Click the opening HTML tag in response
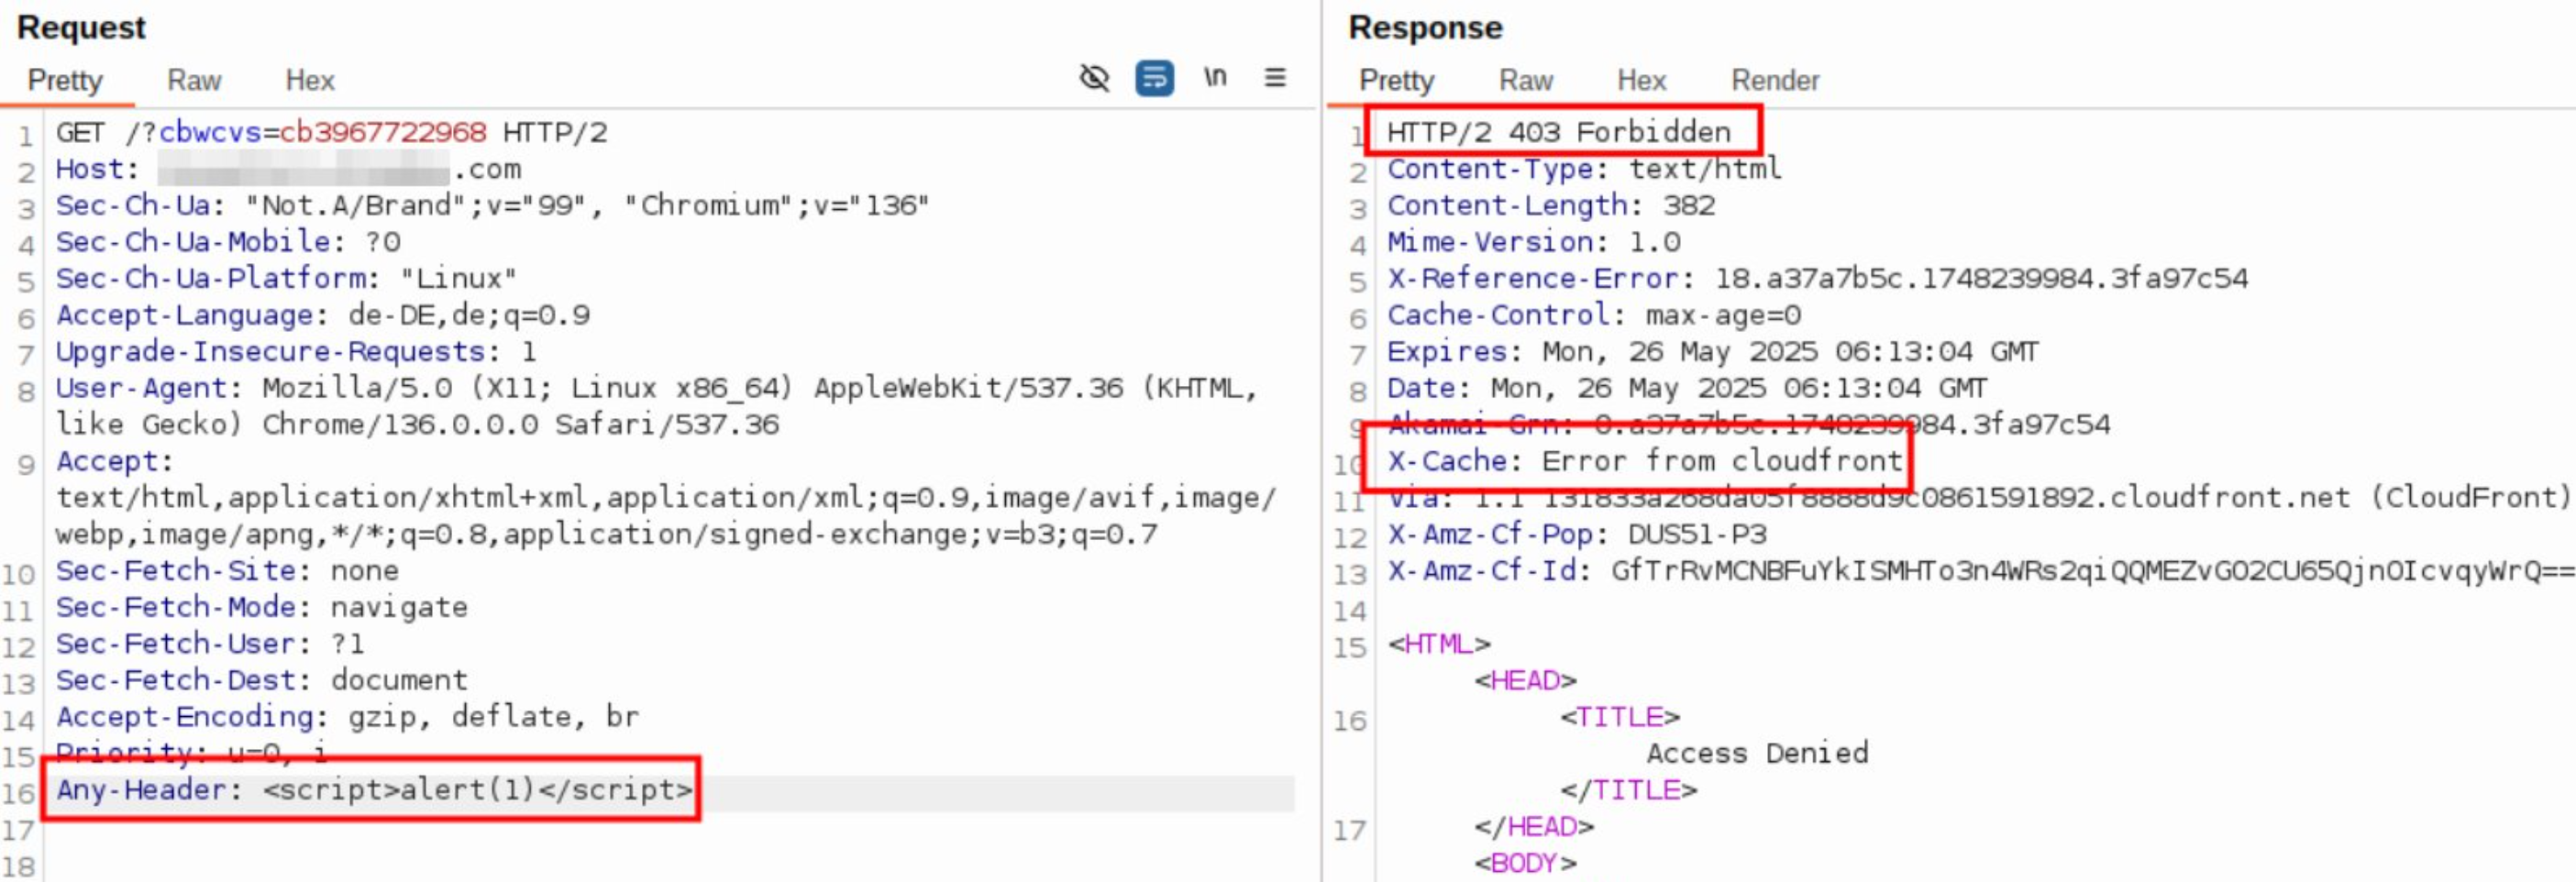This screenshot has width=2576, height=882. pyautogui.click(x=1438, y=644)
